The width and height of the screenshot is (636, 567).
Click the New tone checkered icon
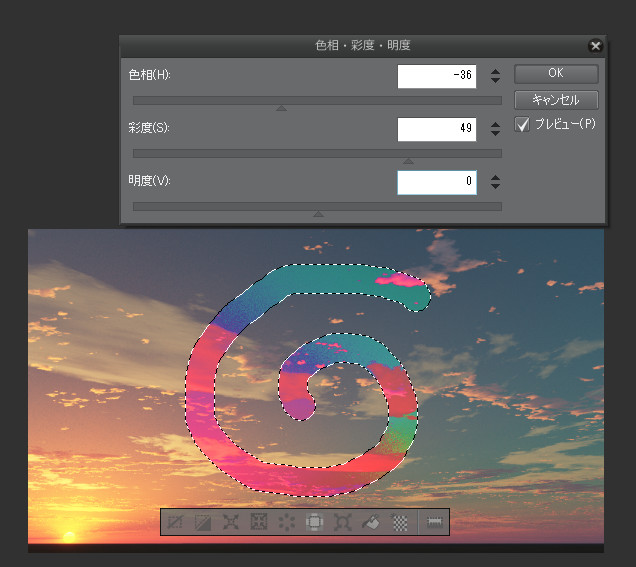(399, 522)
